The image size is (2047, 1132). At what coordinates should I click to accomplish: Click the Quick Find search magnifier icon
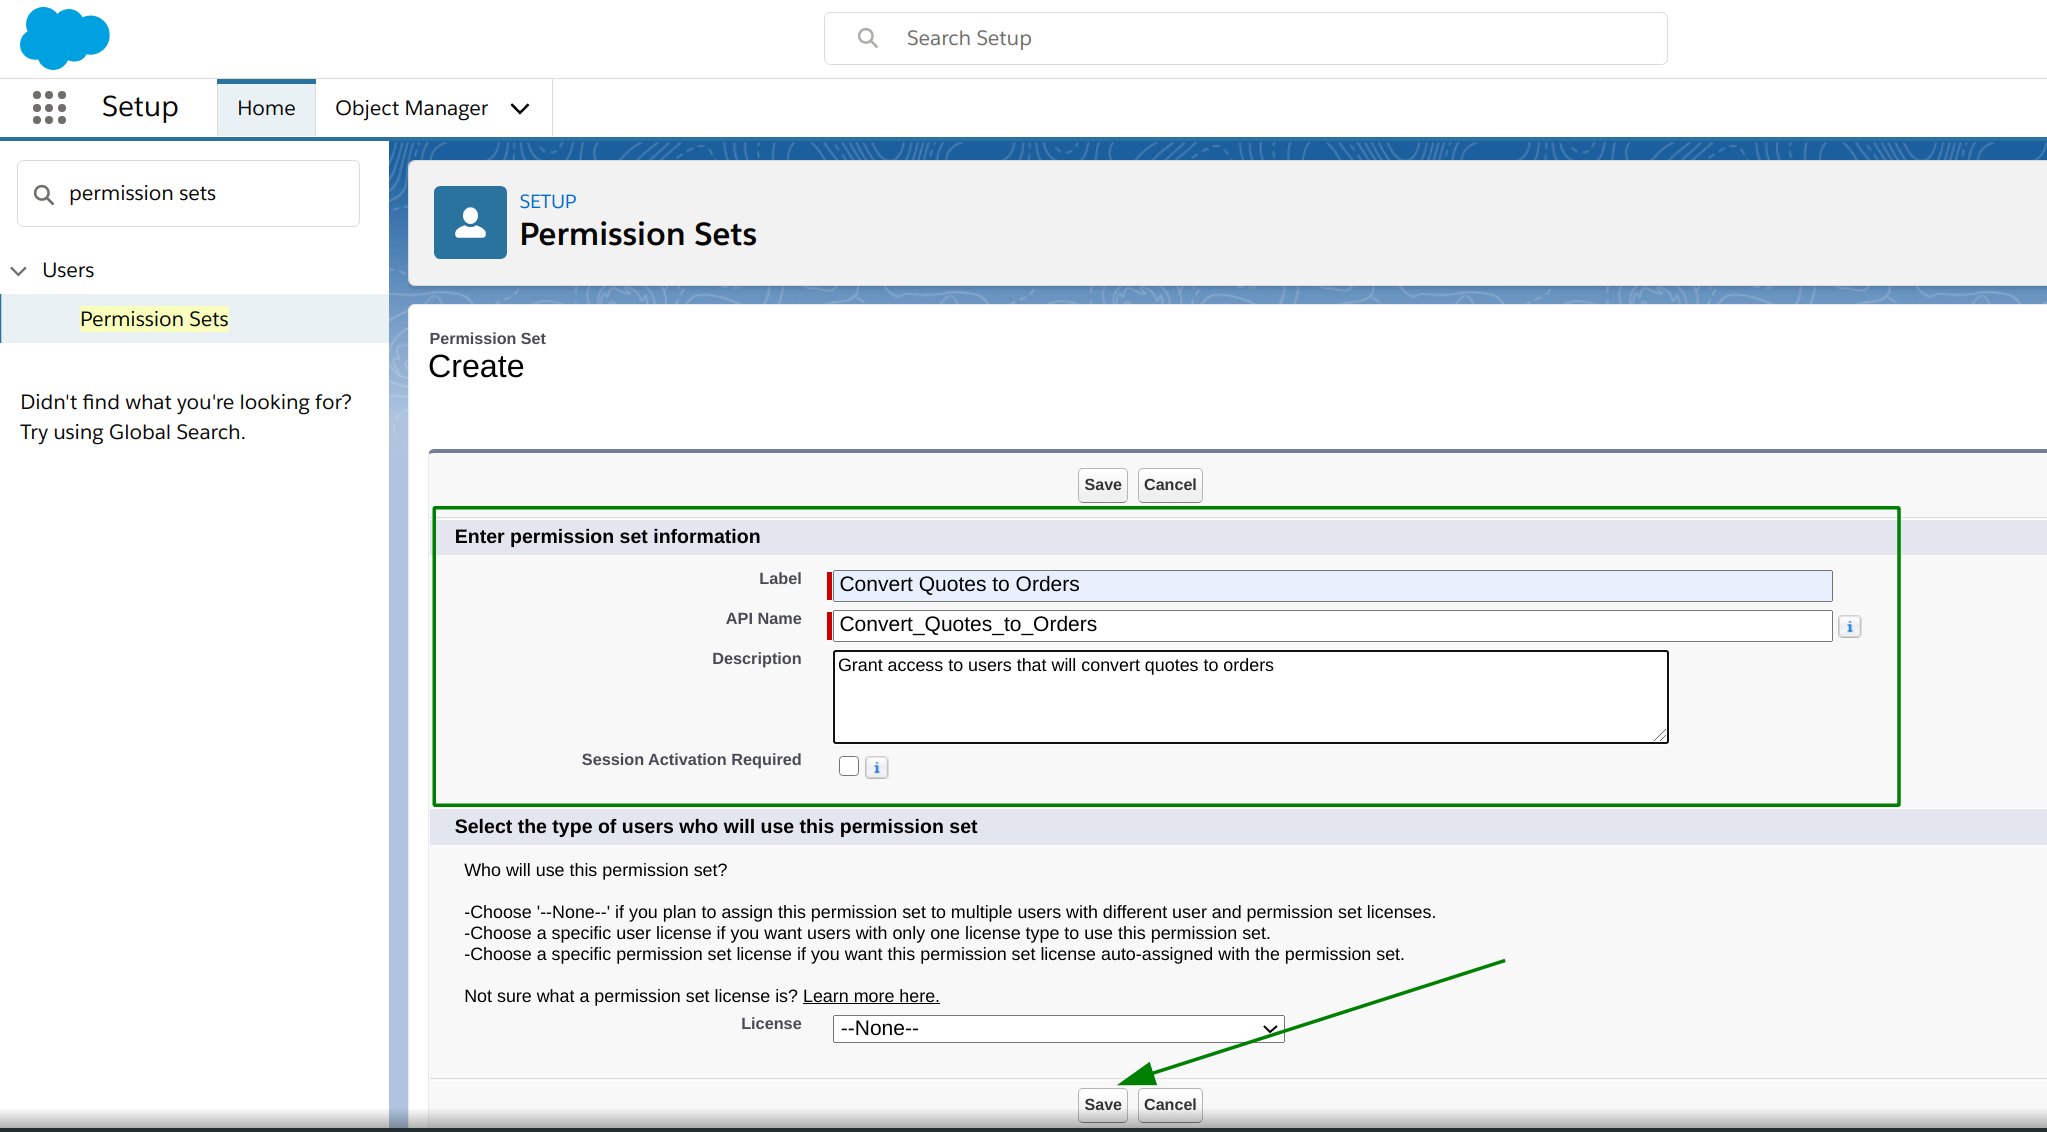click(x=44, y=194)
